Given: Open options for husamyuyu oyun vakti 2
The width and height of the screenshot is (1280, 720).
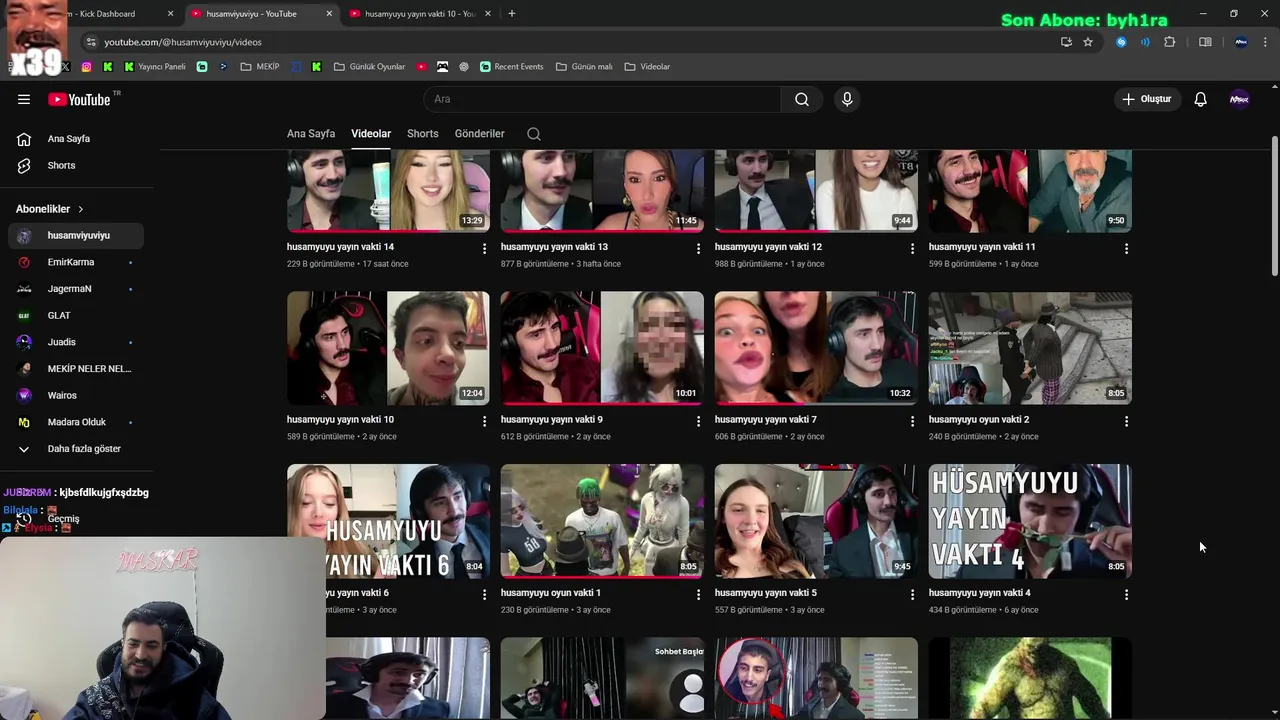Looking at the screenshot, I should (x=1126, y=421).
